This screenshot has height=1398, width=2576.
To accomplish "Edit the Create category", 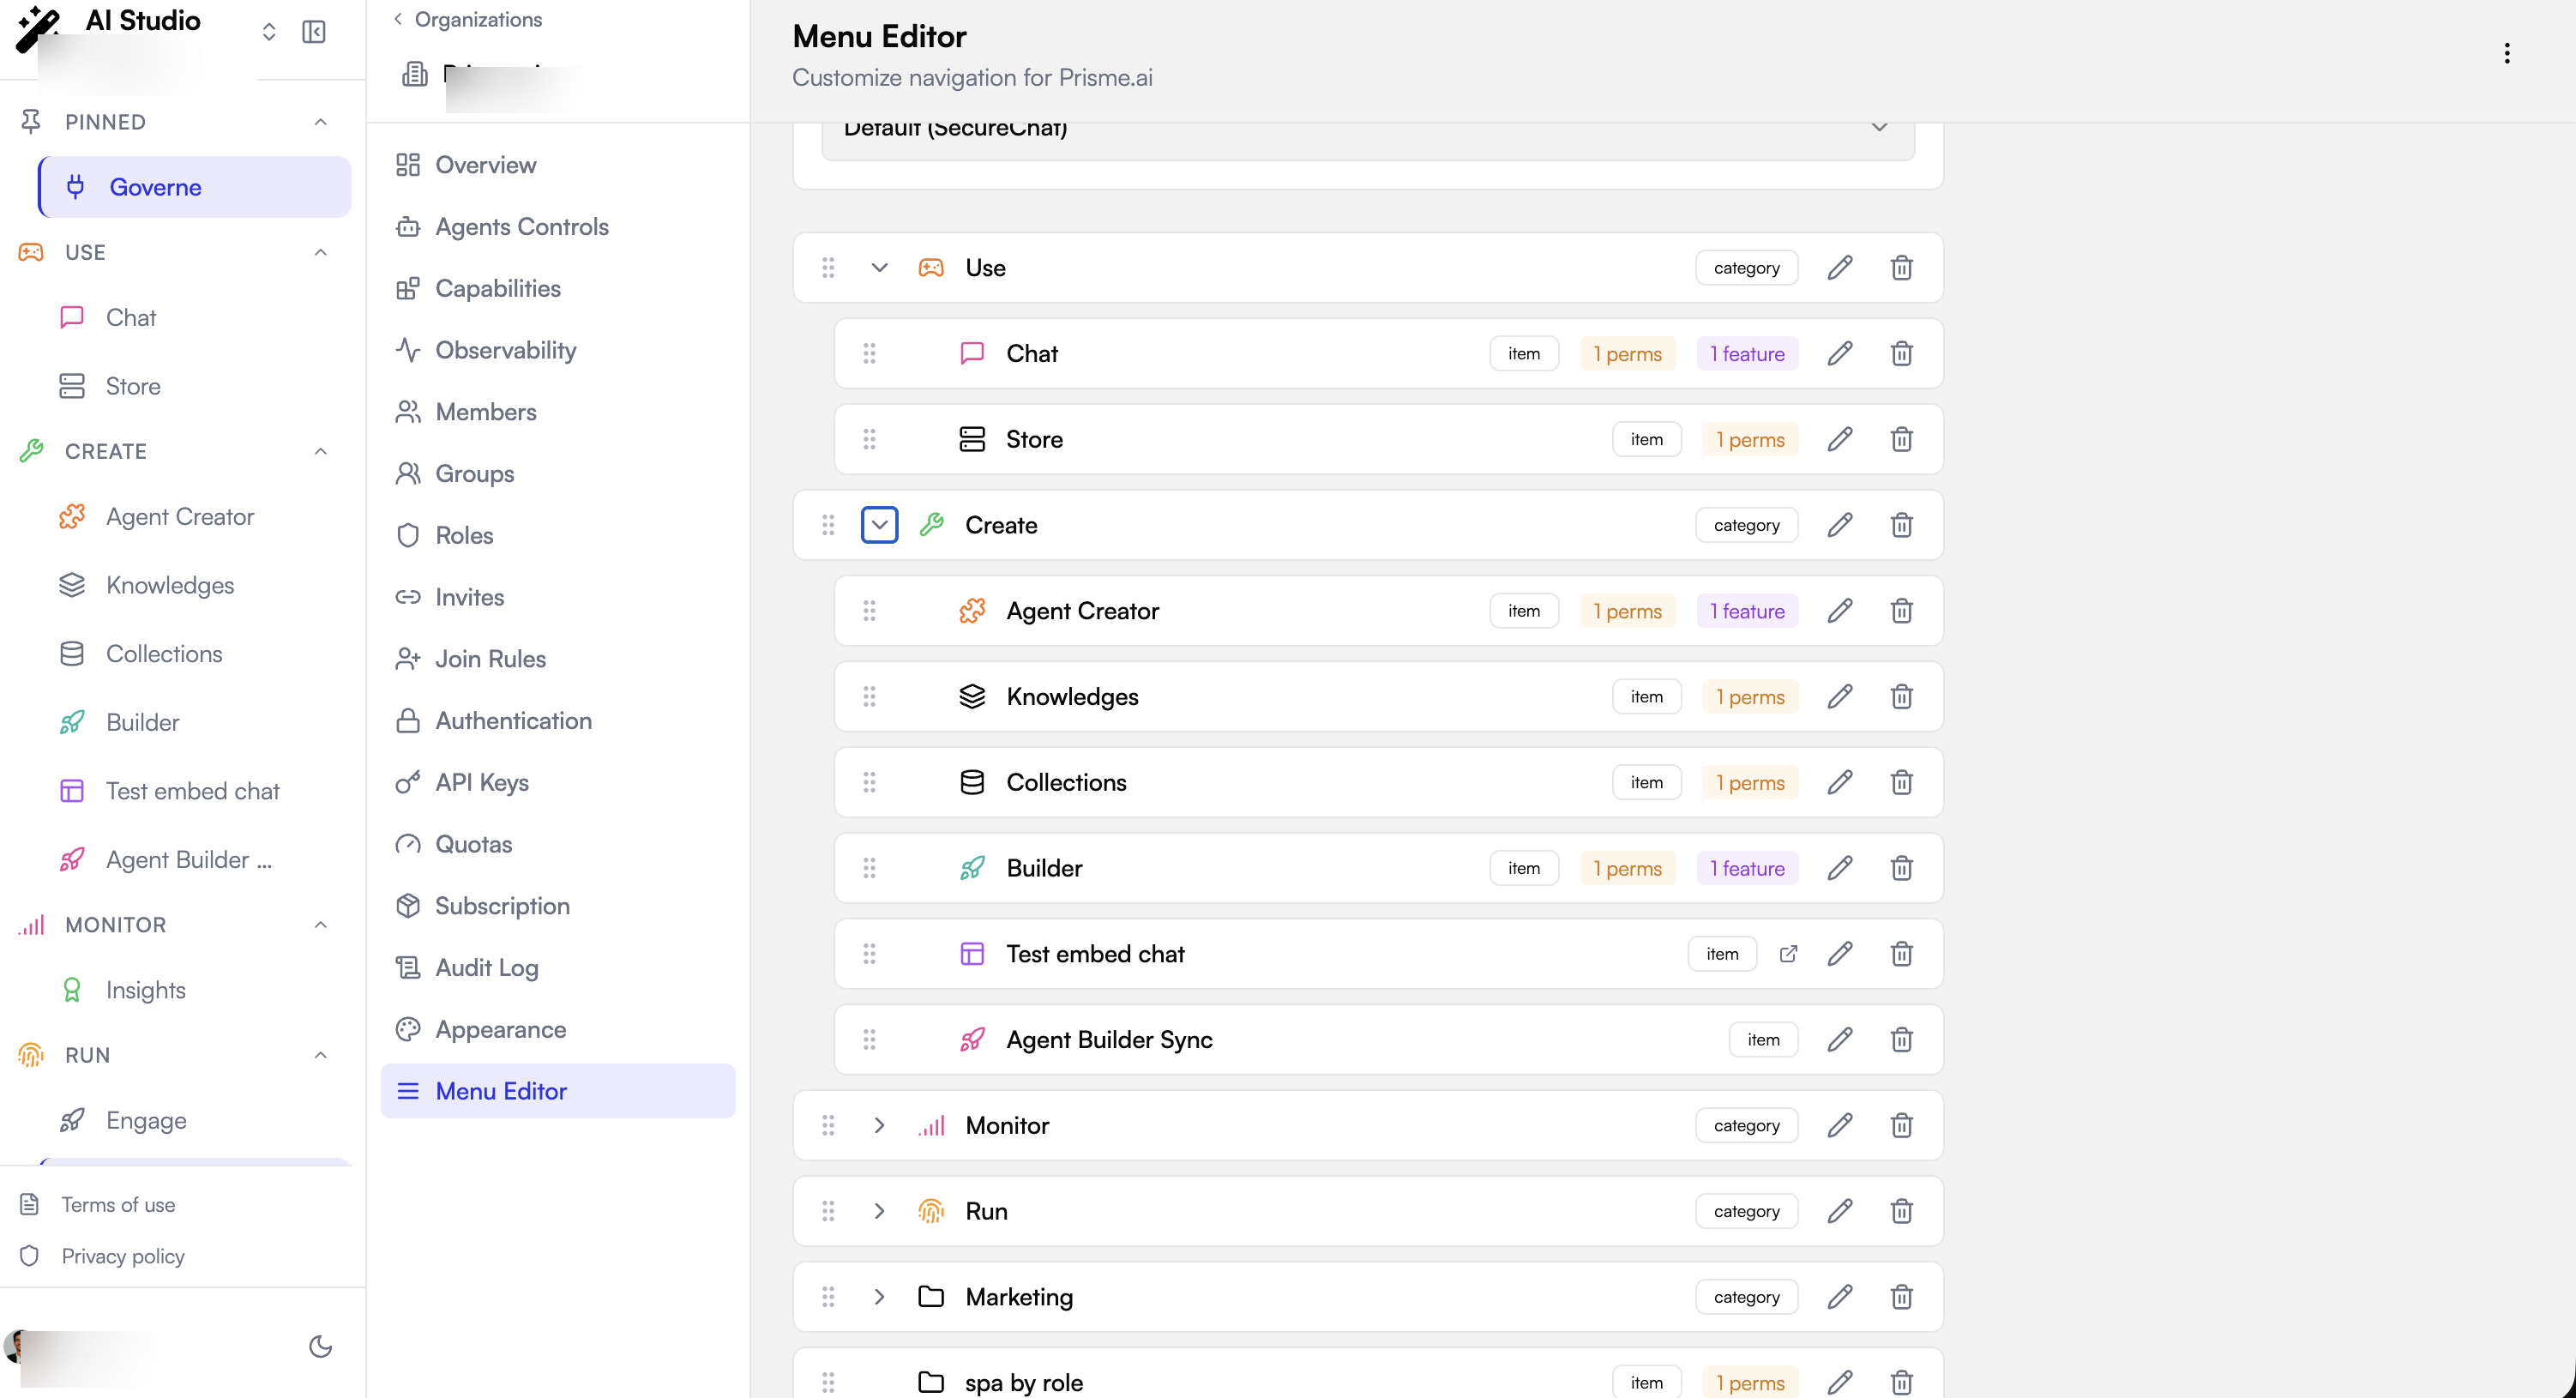I will [1840, 525].
